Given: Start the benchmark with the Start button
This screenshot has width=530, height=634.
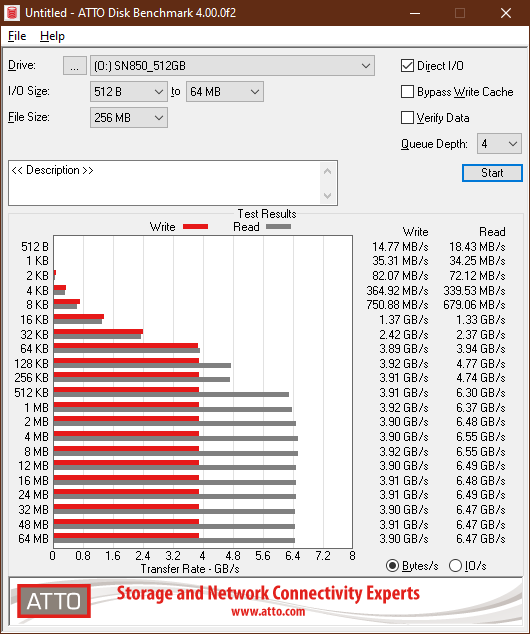Looking at the screenshot, I should (x=492, y=173).
